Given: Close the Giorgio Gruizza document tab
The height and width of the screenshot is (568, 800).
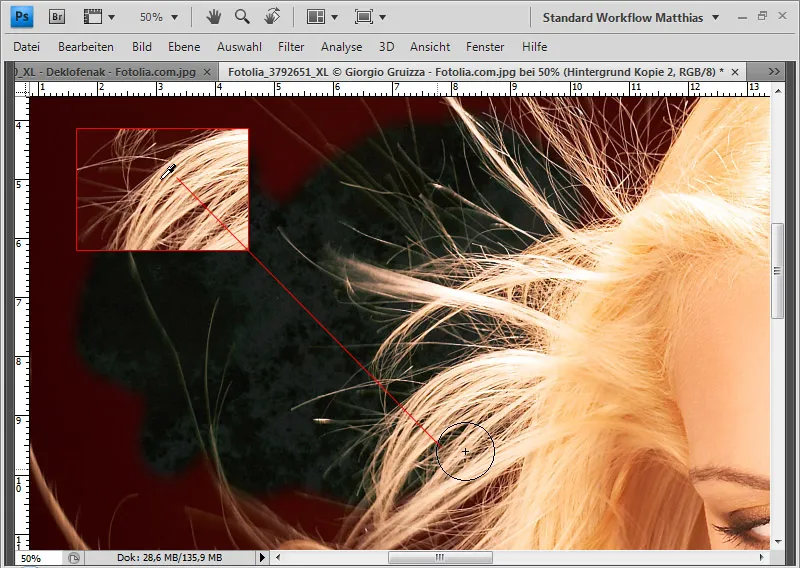Looking at the screenshot, I should point(735,72).
